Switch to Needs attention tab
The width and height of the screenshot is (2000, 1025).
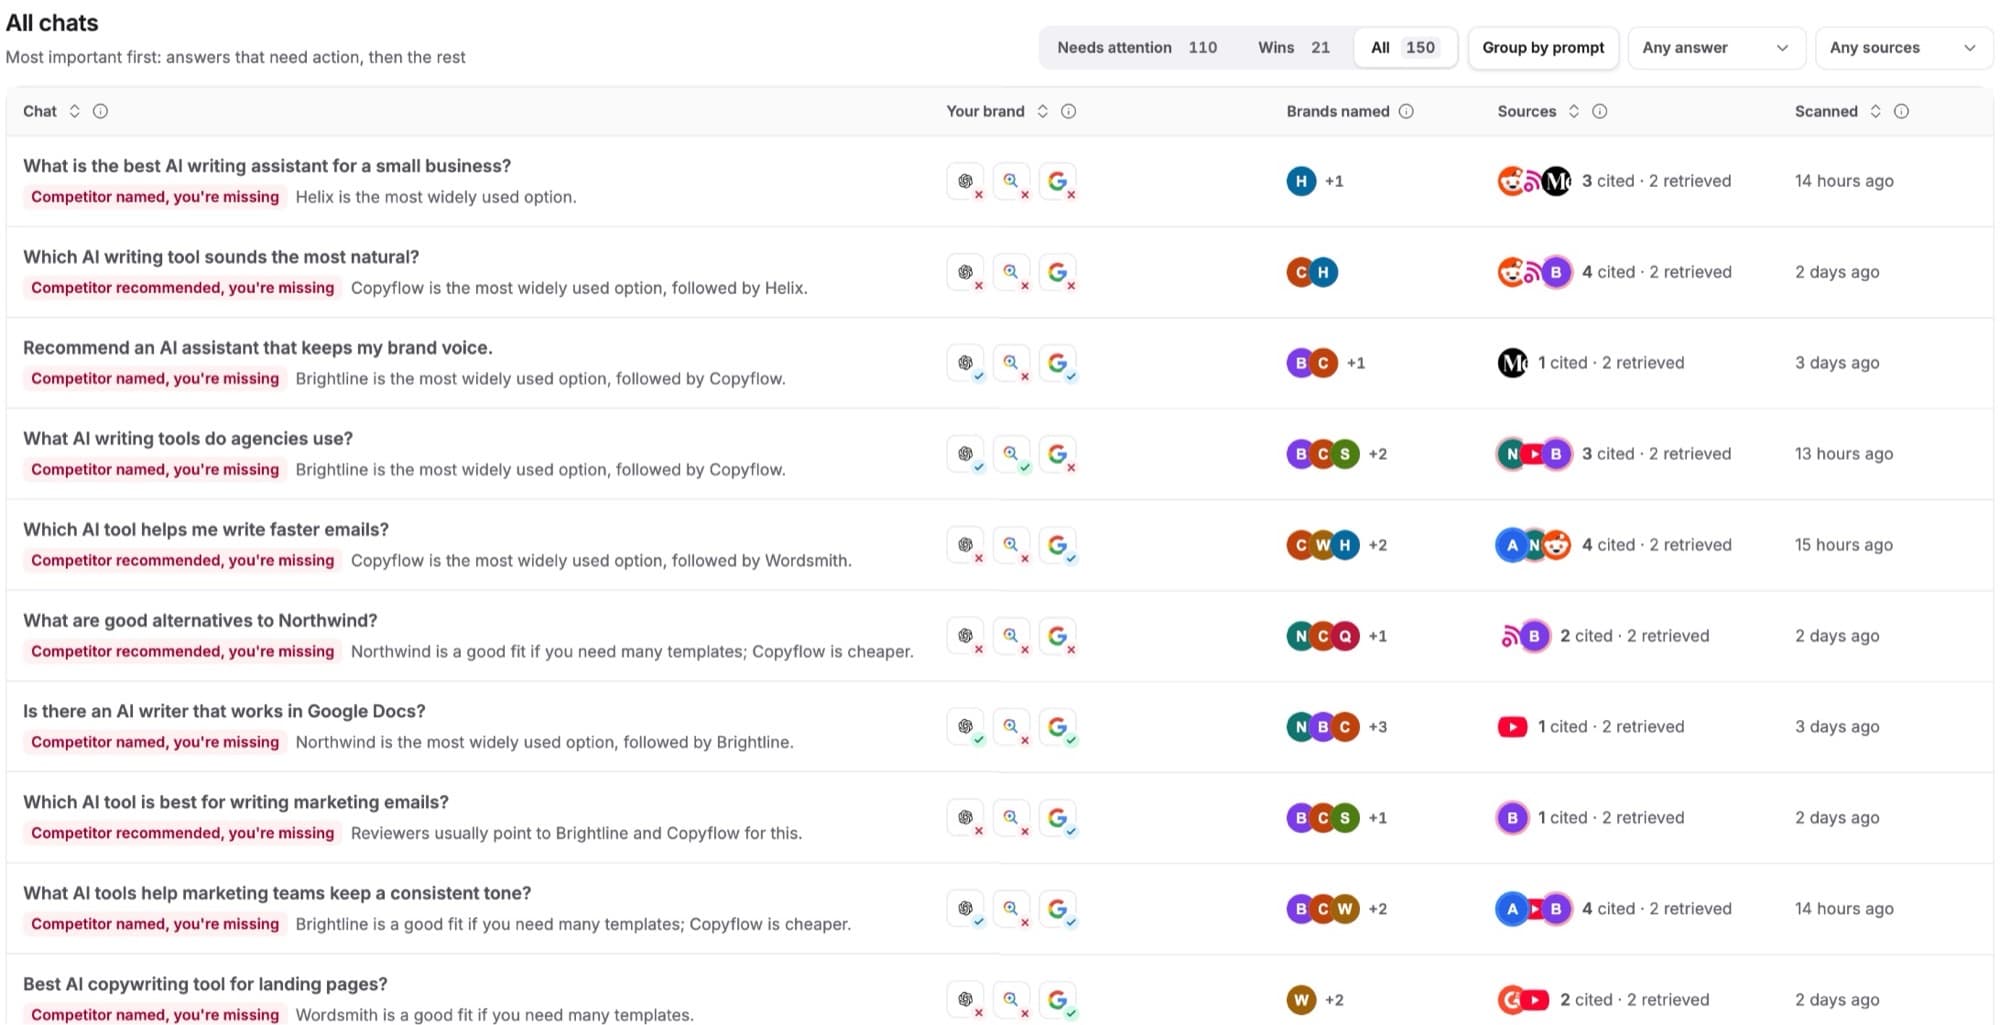click(x=1137, y=48)
